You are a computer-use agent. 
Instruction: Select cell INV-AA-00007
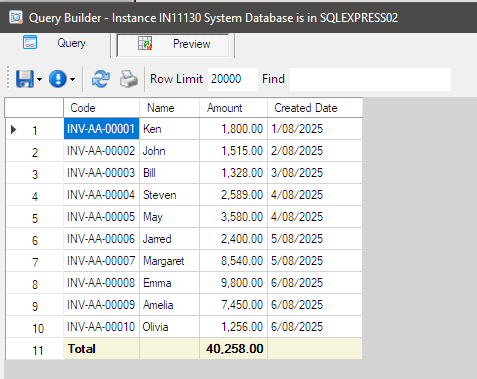[101, 261]
